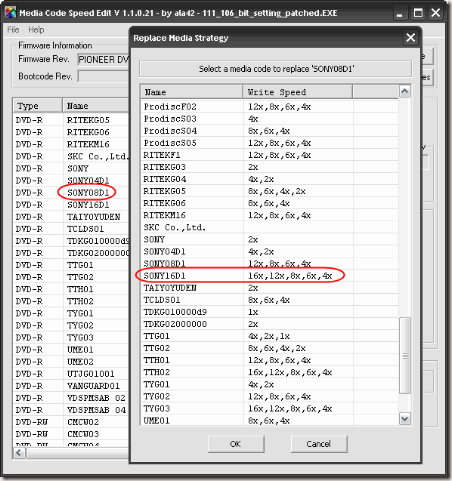Open the Help menu
Screen dimensions: 452x481
tap(36, 30)
